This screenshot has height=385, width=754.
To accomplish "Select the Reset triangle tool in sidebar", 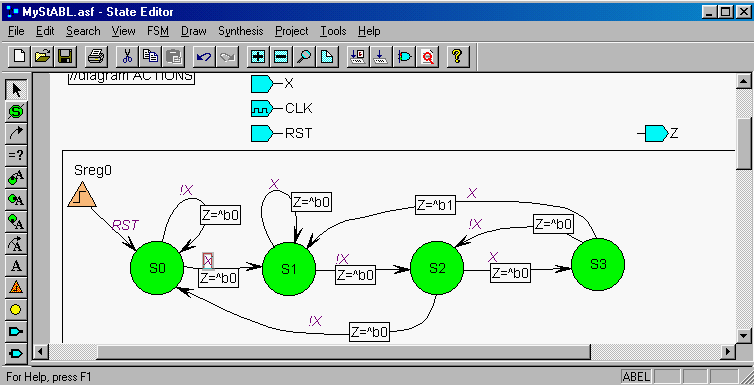I will (16, 287).
